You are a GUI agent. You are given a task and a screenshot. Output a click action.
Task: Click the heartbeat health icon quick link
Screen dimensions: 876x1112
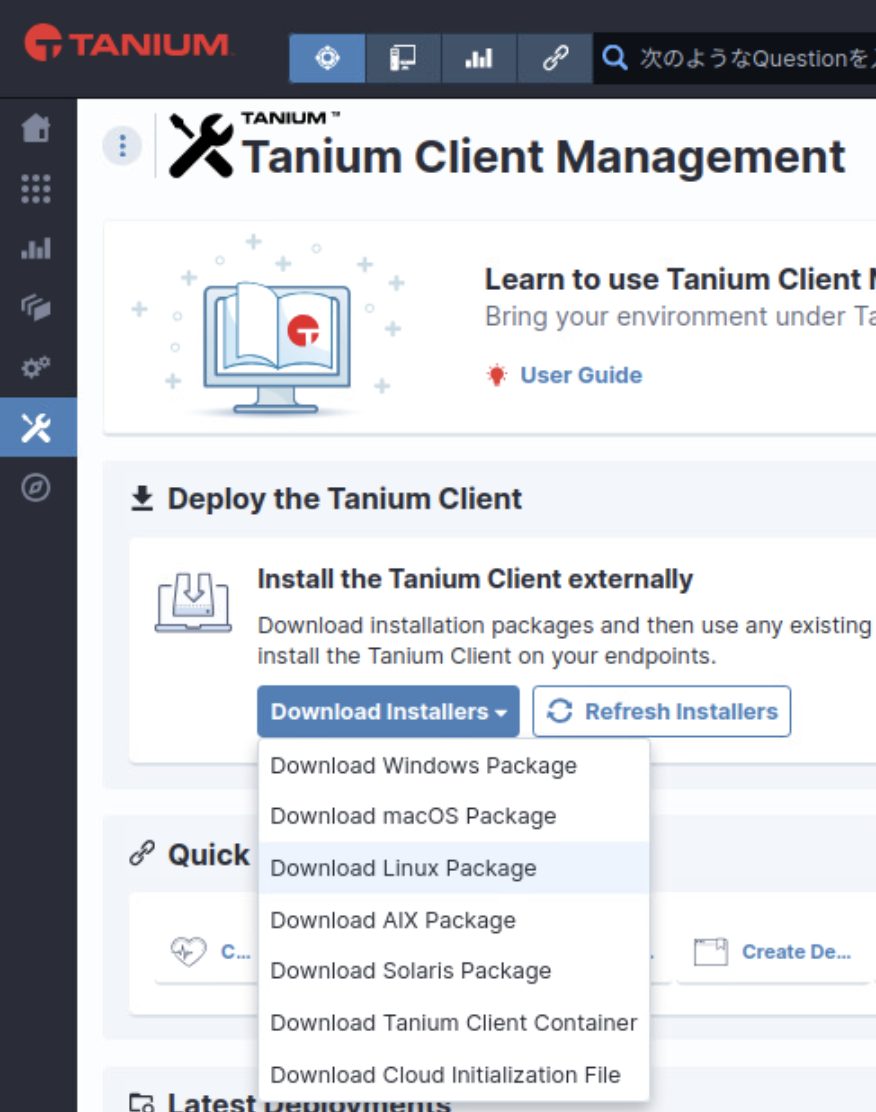(188, 951)
